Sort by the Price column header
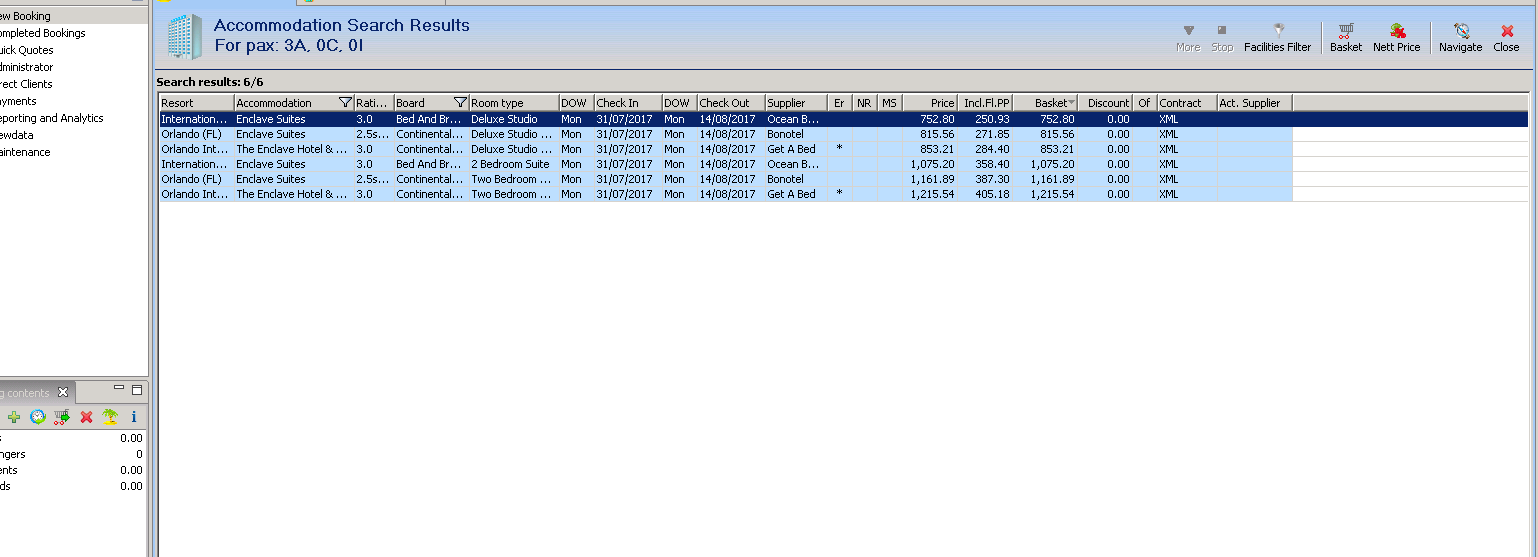This screenshot has height=557, width=1538. click(x=930, y=103)
